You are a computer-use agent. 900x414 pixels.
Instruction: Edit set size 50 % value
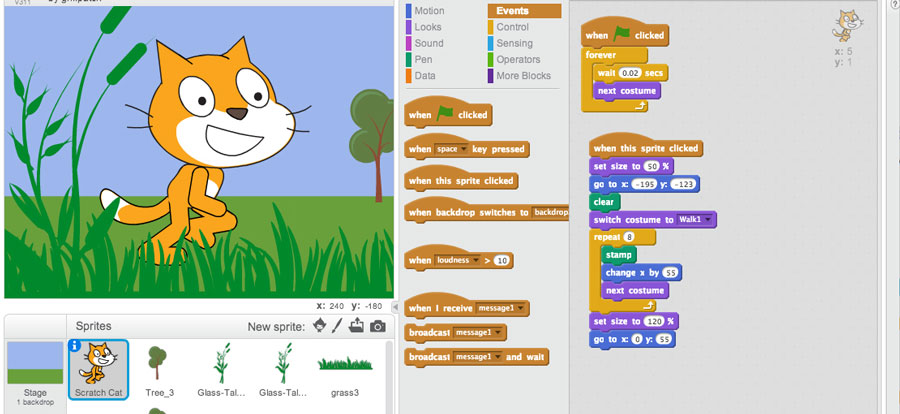(651, 167)
